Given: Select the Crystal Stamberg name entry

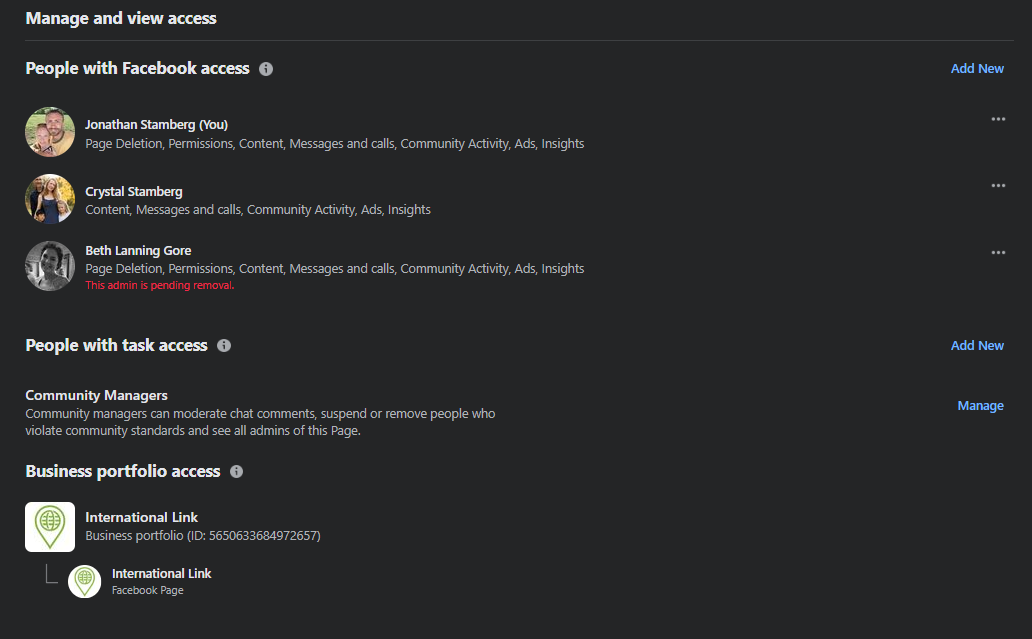Looking at the screenshot, I should click(x=134, y=192).
